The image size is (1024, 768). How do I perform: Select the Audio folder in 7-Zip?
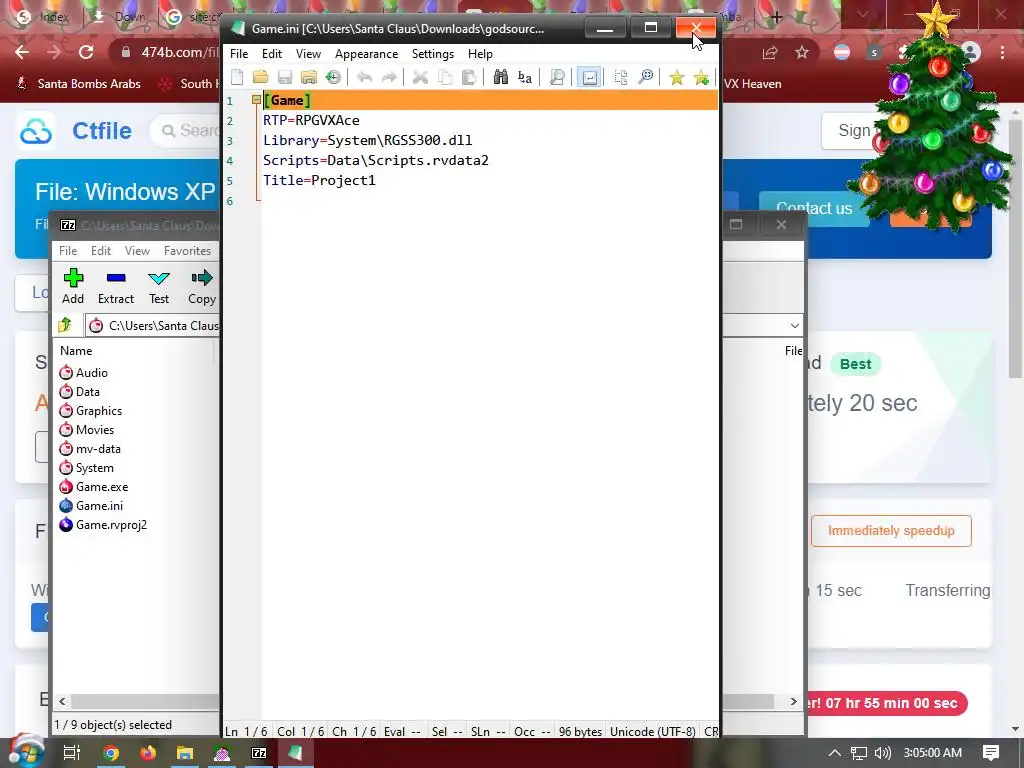(x=84, y=372)
